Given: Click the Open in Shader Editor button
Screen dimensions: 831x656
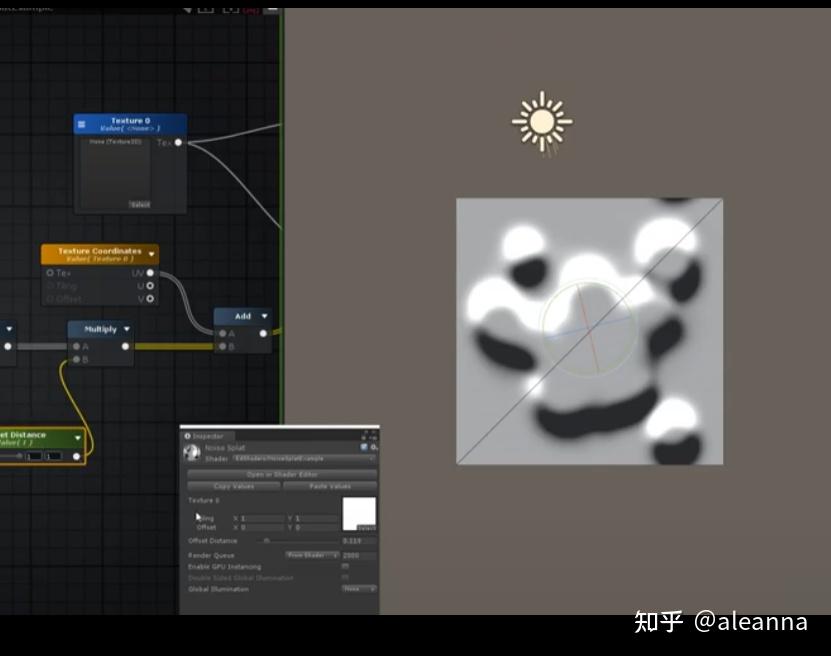Looking at the screenshot, I should coord(281,474).
